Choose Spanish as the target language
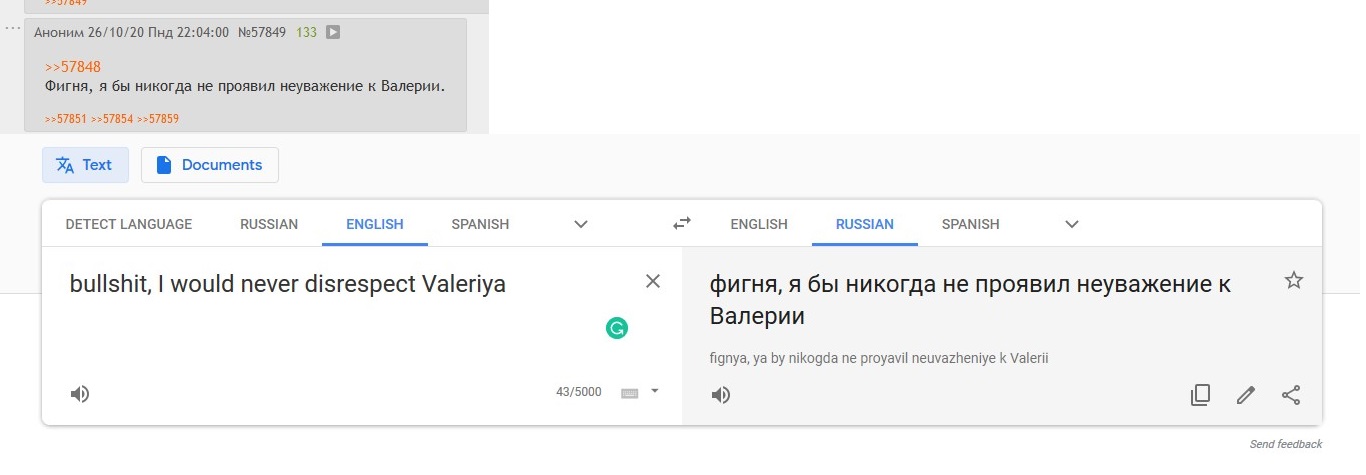This screenshot has height=475, width=1366. (x=970, y=224)
